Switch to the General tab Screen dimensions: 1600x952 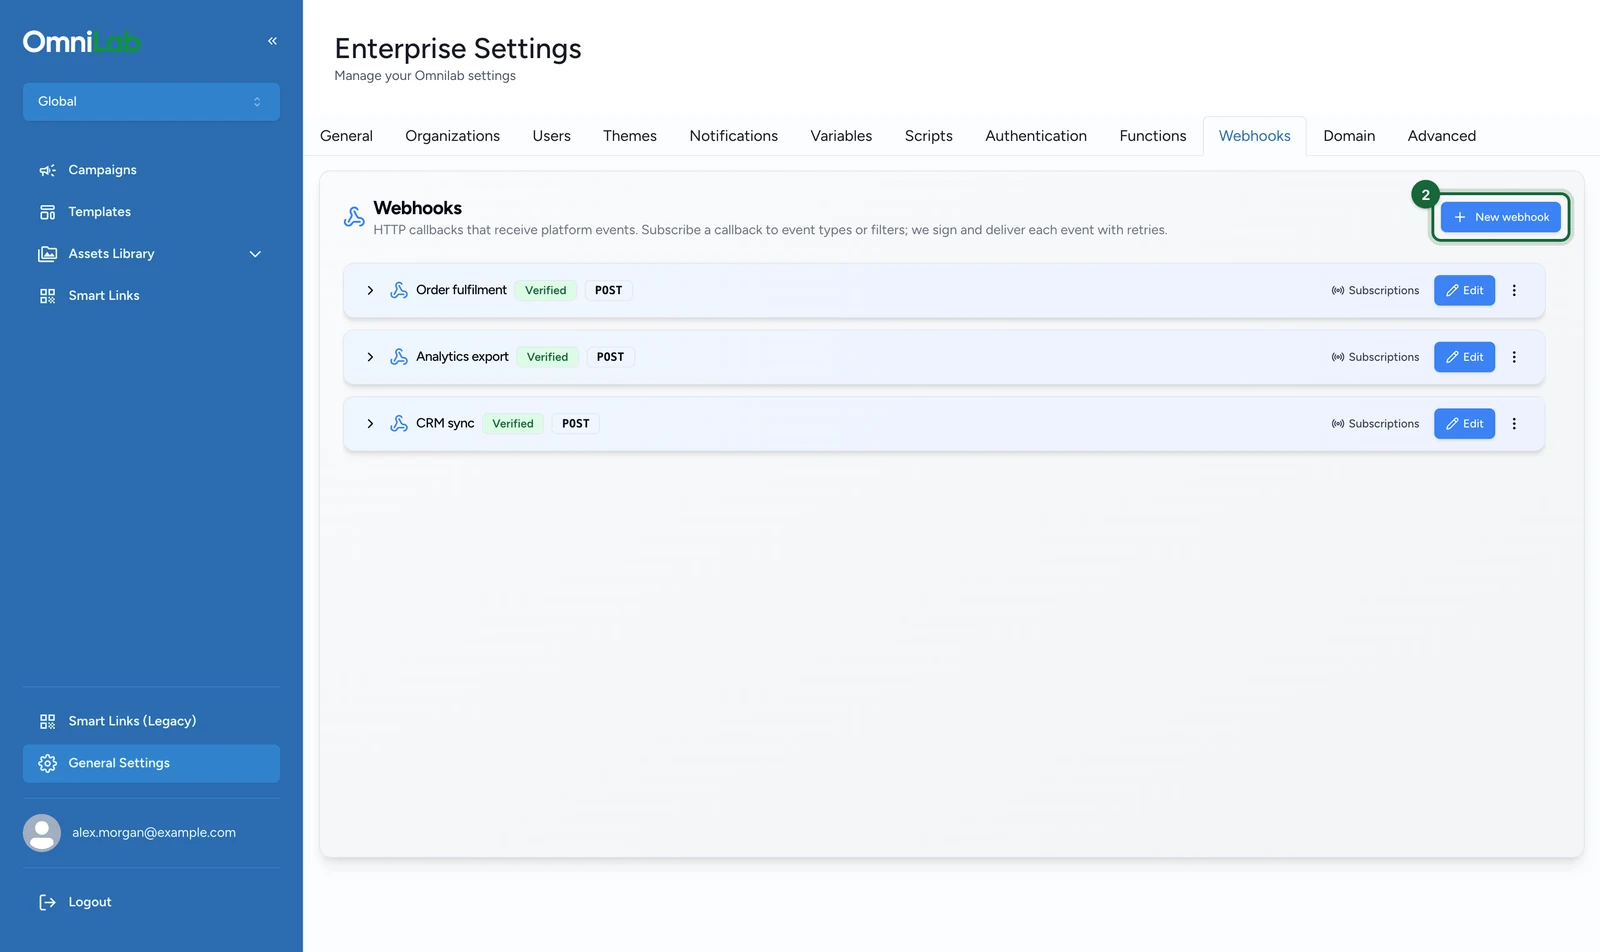(346, 136)
